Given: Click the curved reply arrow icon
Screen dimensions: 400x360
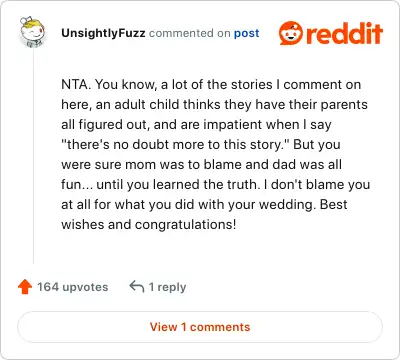Looking at the screenshot, I should click(137, 286).
